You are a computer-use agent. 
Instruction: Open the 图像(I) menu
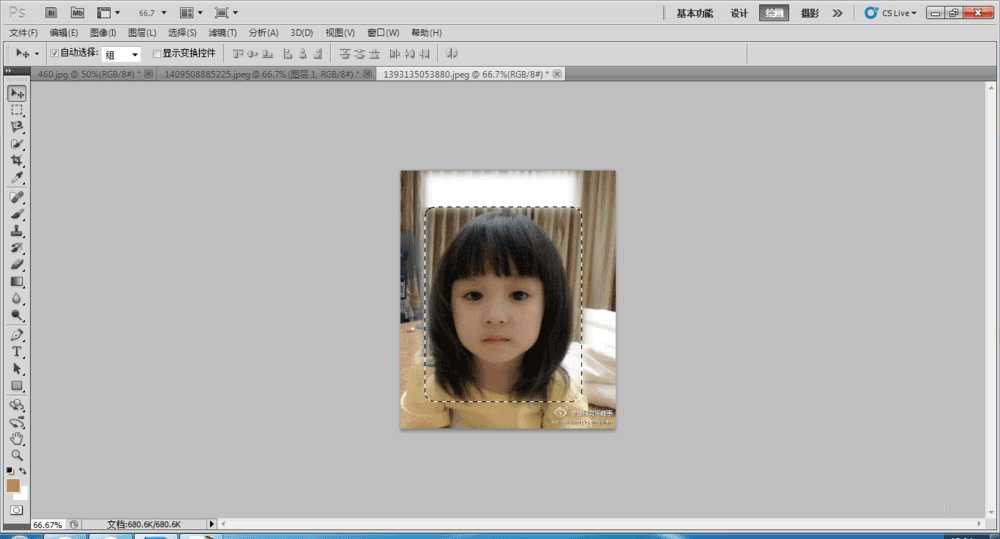point(104,33)
